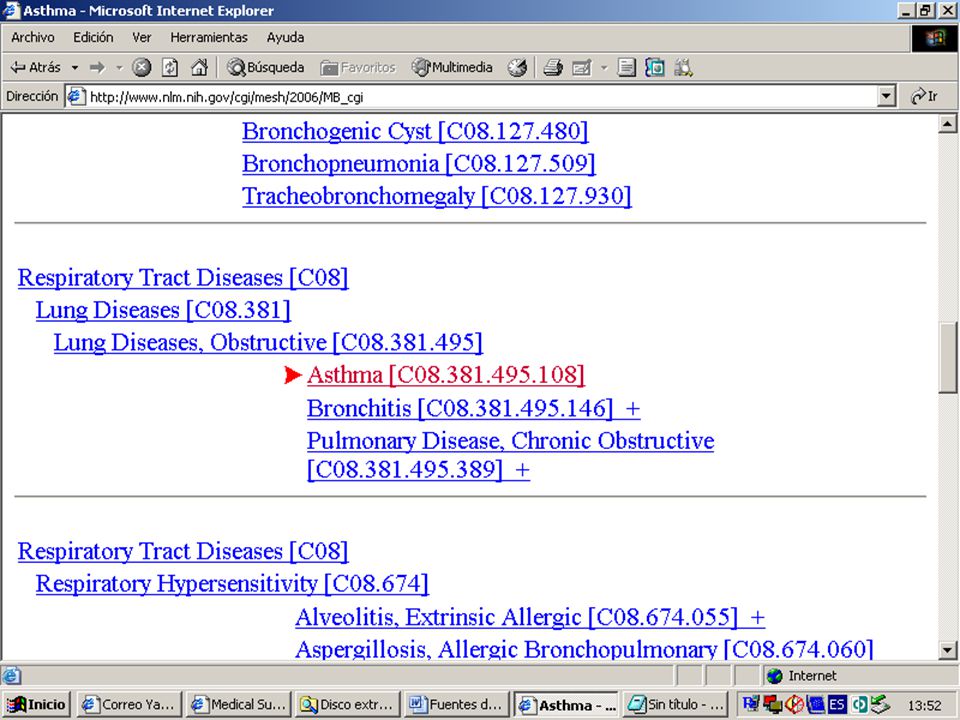Expand Alveolitis Extrinsic Allergic plus sign
The width and height of the screenshot is (960, 720).
pyautogui.click(x=757, y=617)
